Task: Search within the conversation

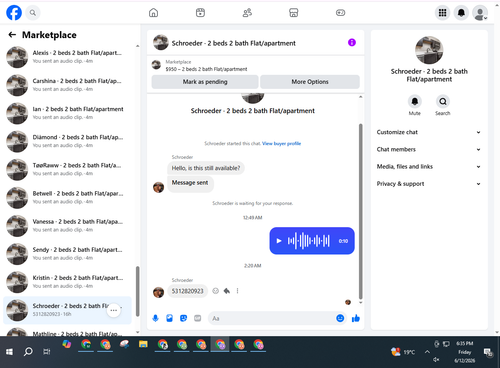Action: pos(443,101)
